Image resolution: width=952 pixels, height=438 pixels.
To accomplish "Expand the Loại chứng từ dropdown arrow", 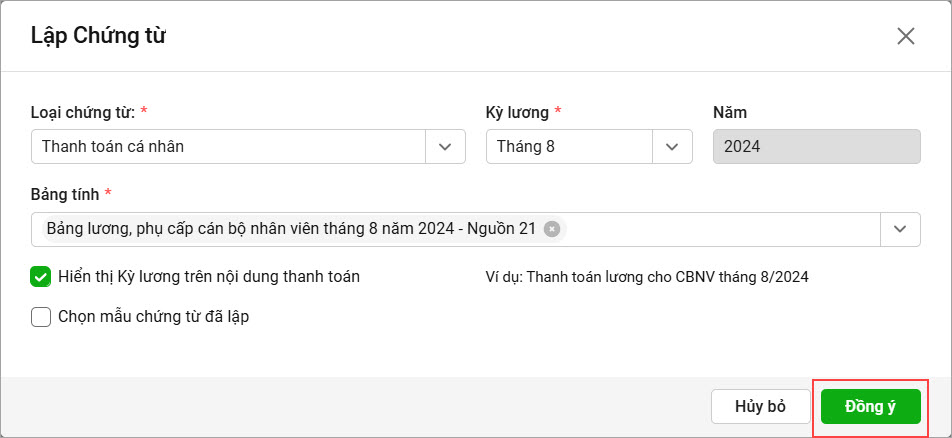I will 445,146.
